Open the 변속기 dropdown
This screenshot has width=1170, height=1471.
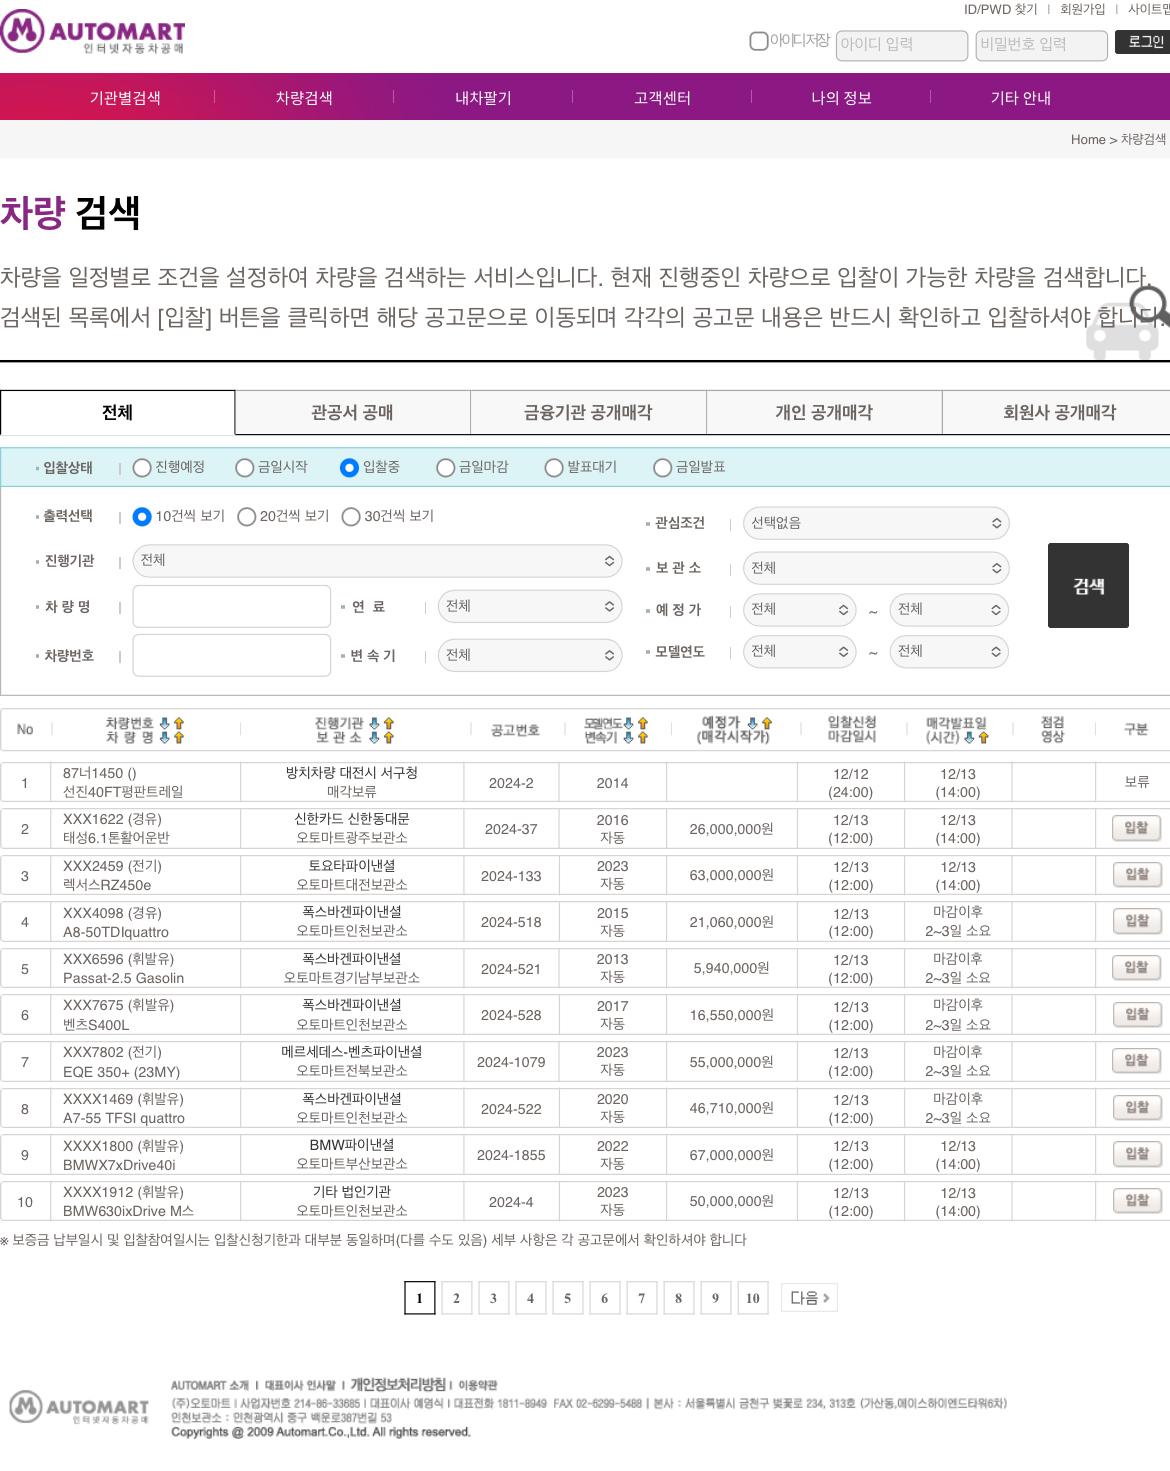[x=530, y=655]
